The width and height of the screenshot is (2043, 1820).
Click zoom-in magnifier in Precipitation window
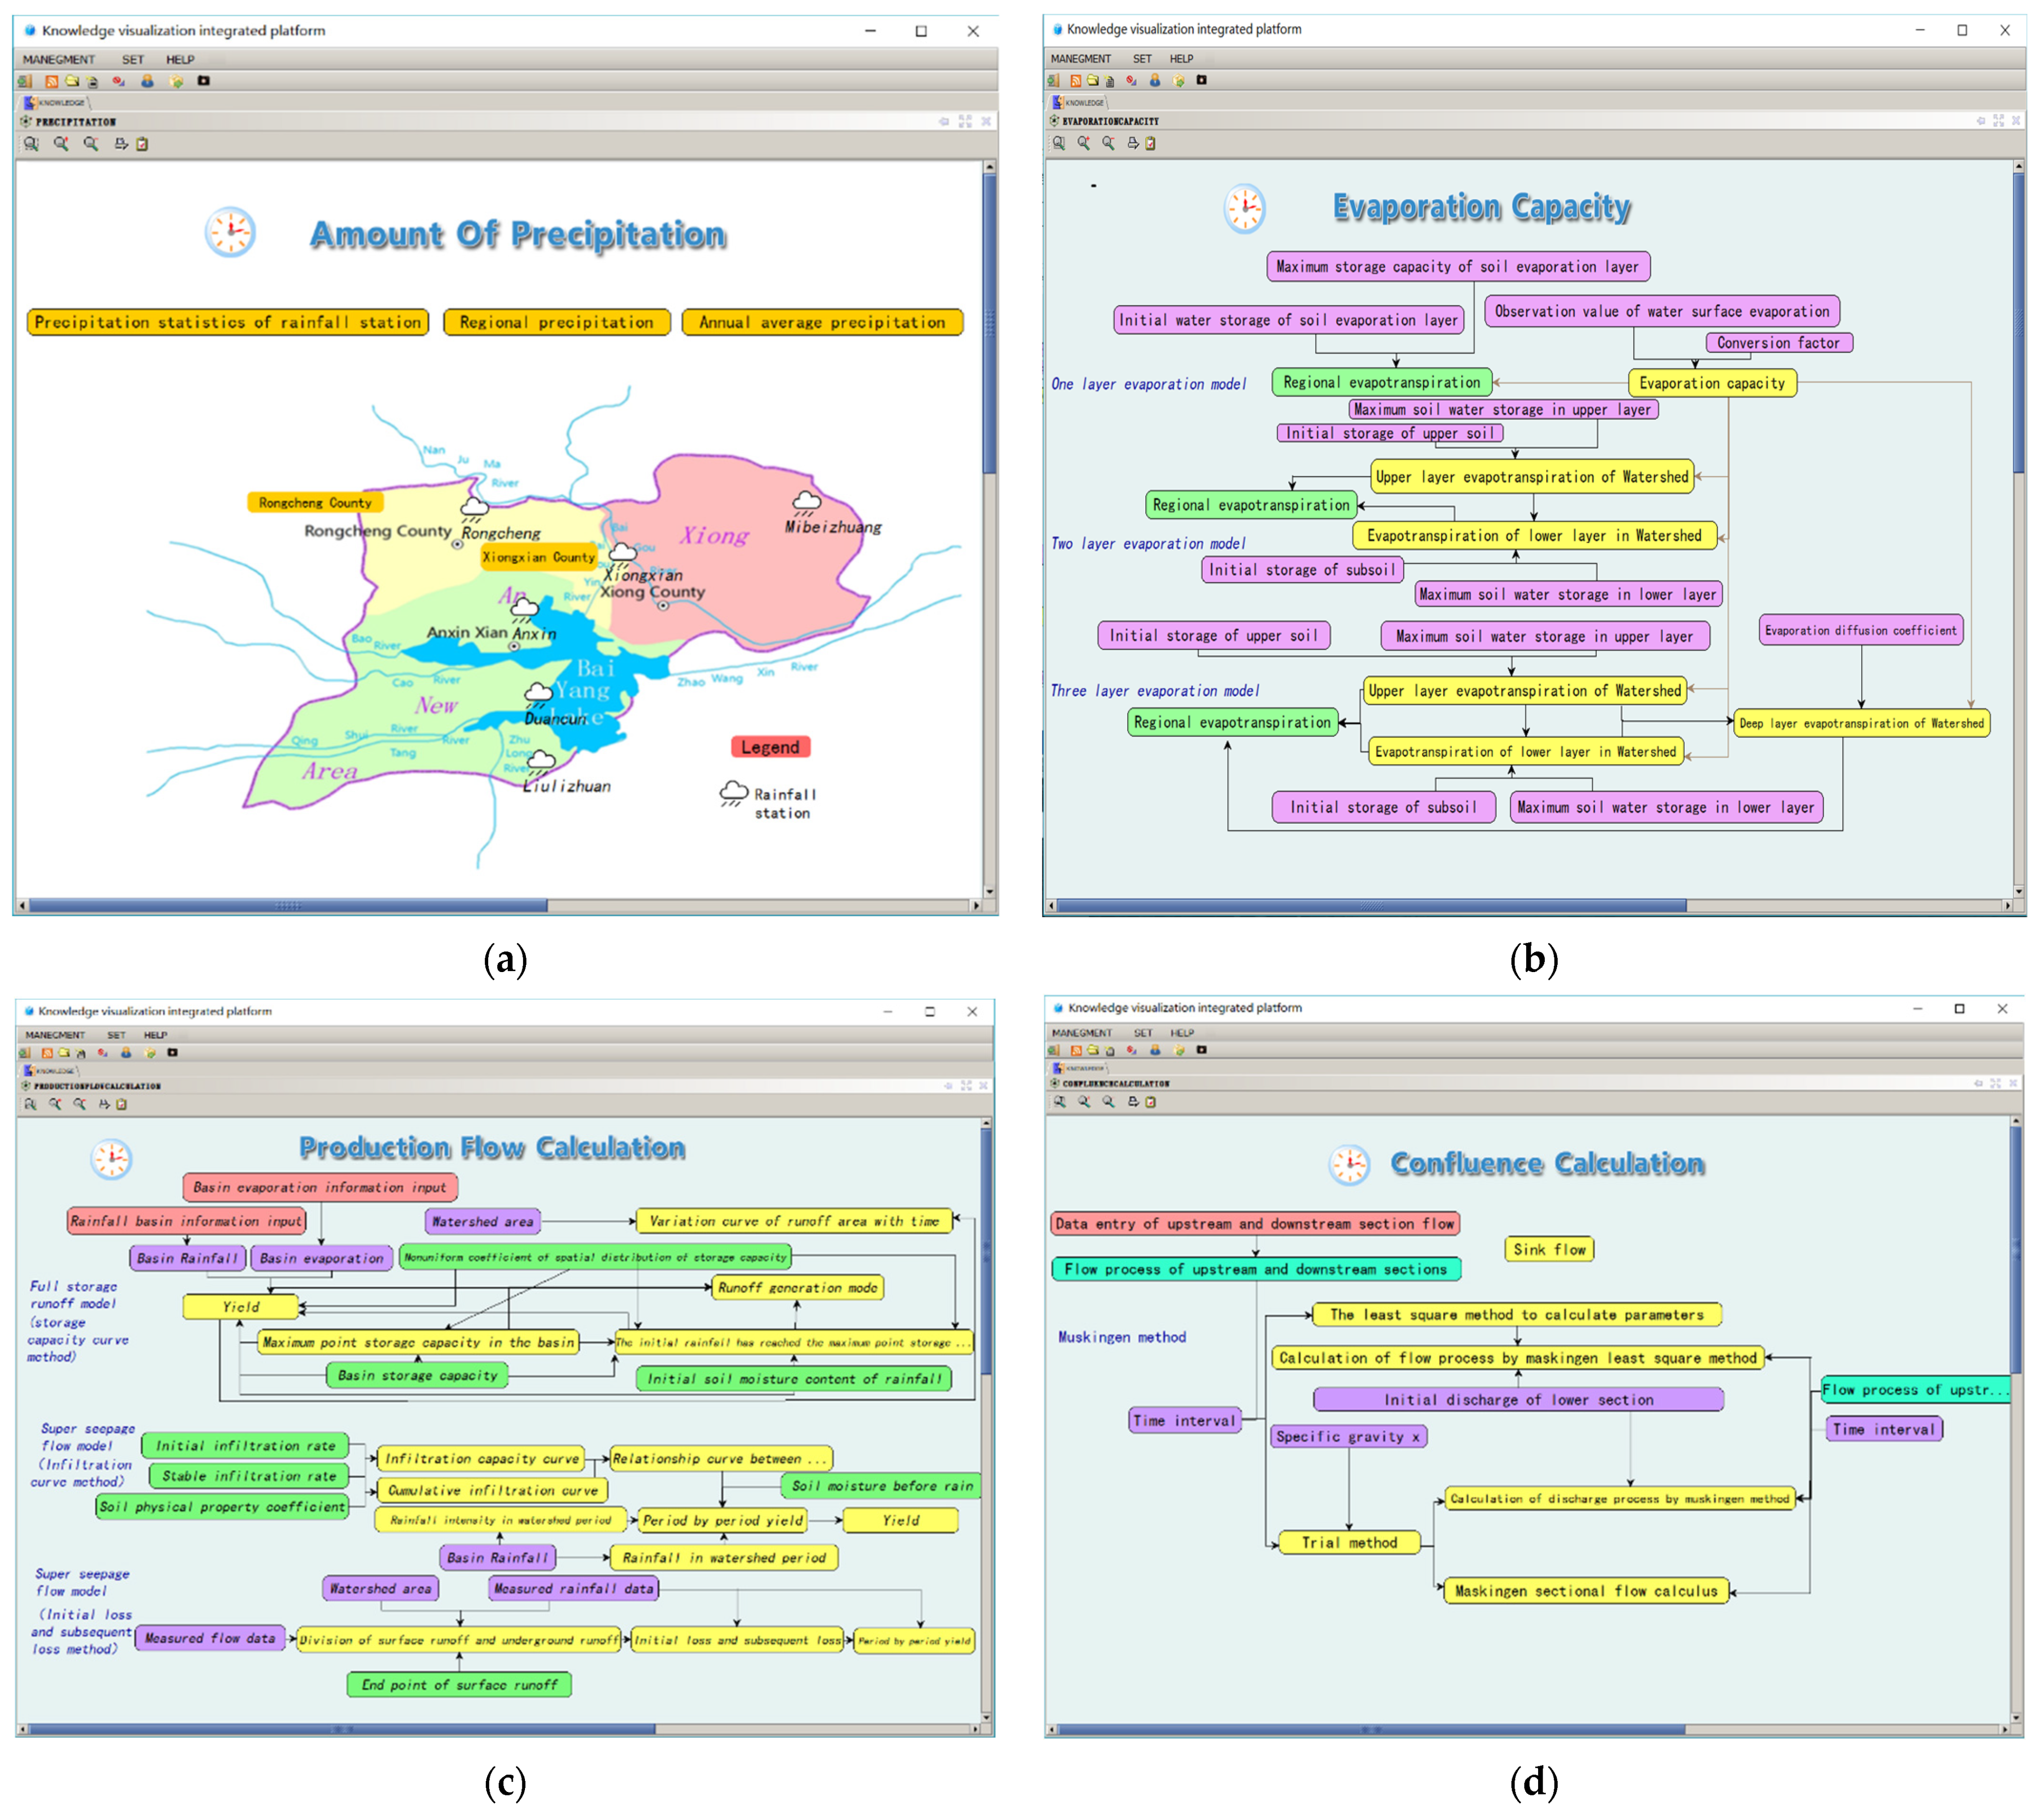tap(61, 144)
